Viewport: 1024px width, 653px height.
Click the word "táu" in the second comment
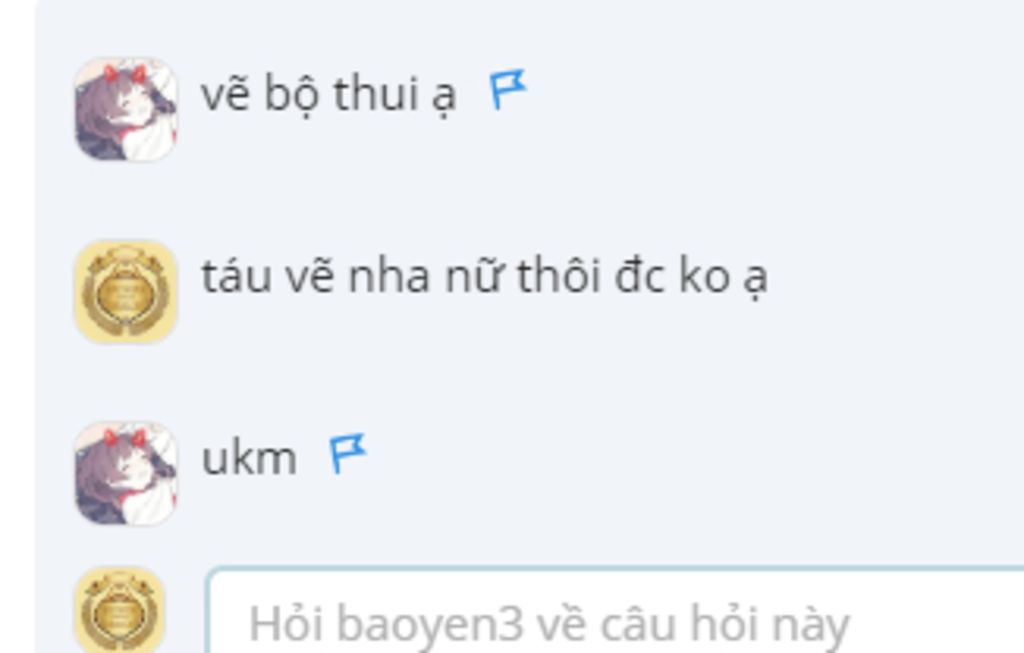[236, 276]
